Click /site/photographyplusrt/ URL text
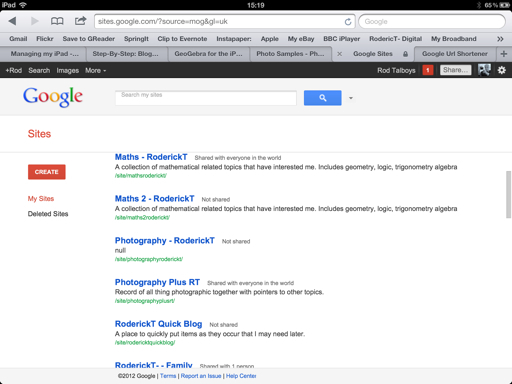Viewport: 512px width, 384px height. pos(145,301)
